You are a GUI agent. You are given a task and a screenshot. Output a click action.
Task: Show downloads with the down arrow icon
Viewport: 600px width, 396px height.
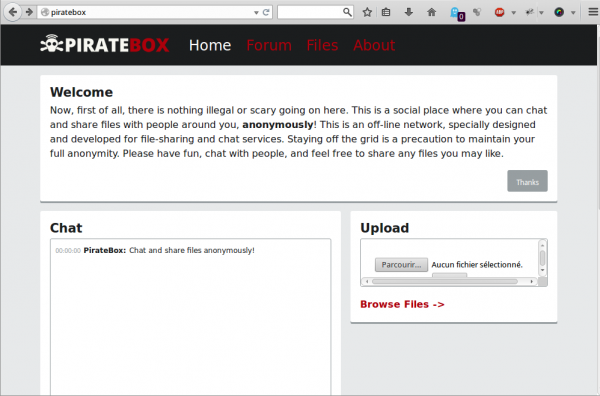point(409,12)
